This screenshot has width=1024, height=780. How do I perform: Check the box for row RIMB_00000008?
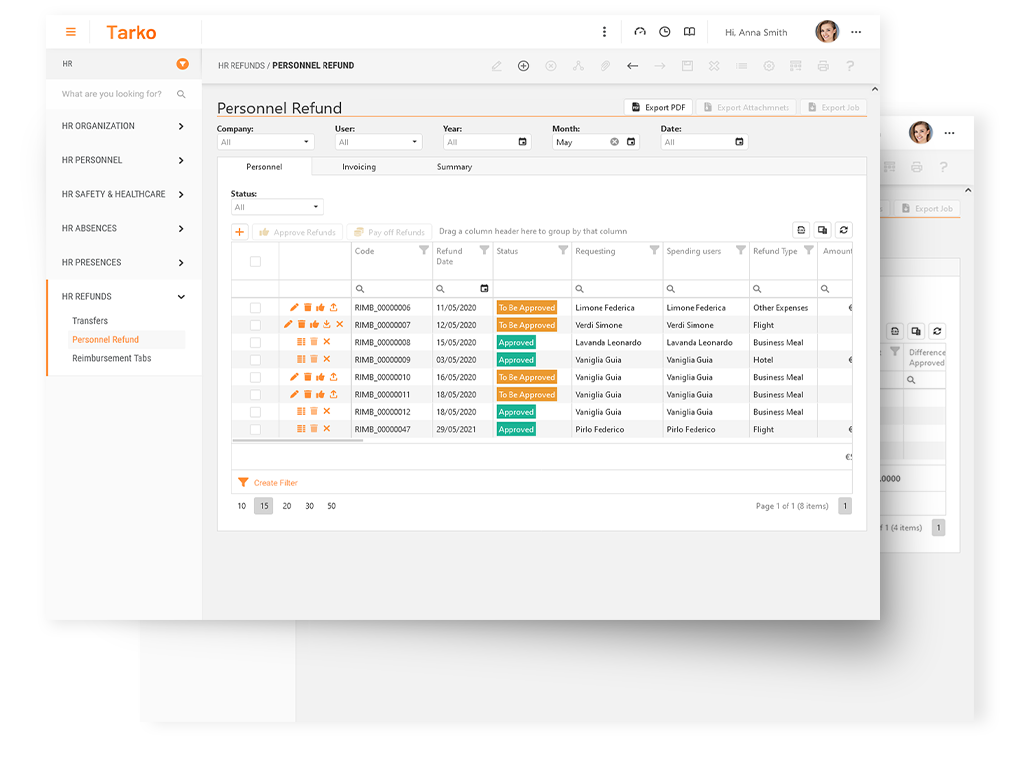pyautogui.click(x=255, y=342)
